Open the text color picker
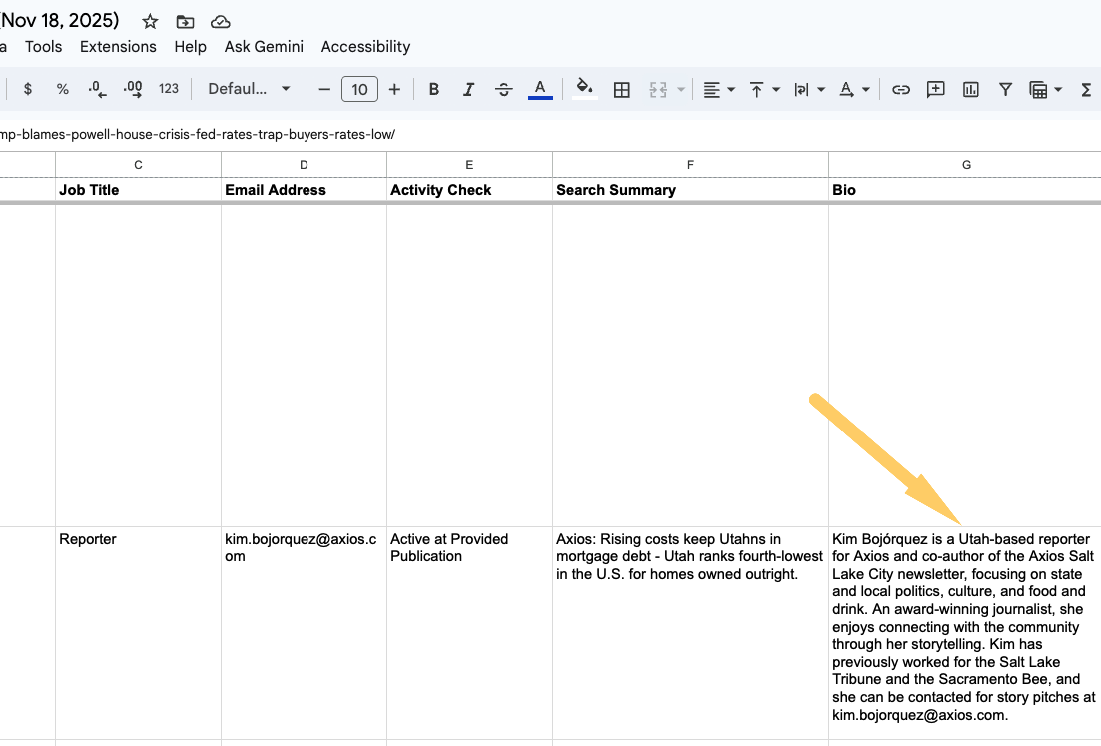1101x746 pixels. [x=540, y=90]
